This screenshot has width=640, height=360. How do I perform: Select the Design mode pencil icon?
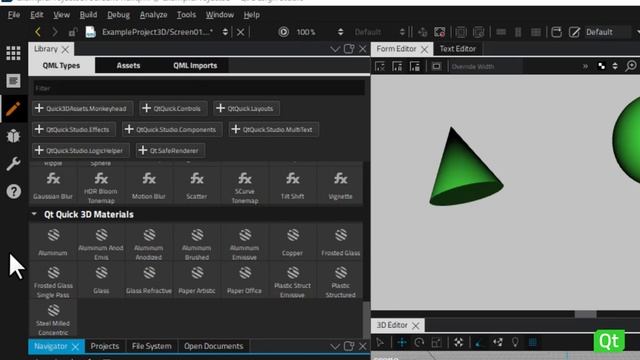13,109
